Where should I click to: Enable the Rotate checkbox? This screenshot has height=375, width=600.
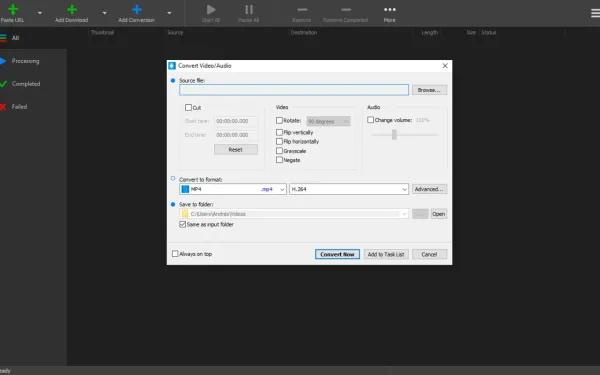pos(279,121)
